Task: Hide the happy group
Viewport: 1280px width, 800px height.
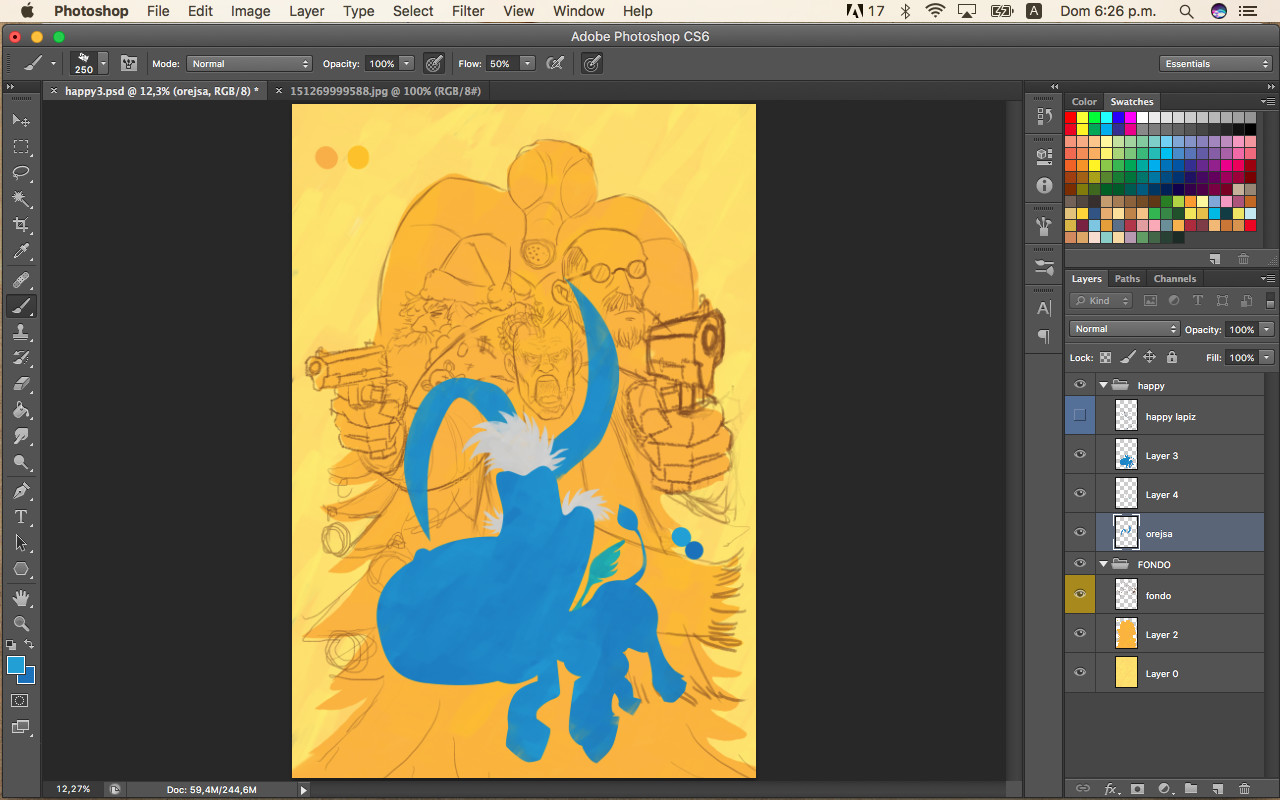Action: (x=1080, y=385)
